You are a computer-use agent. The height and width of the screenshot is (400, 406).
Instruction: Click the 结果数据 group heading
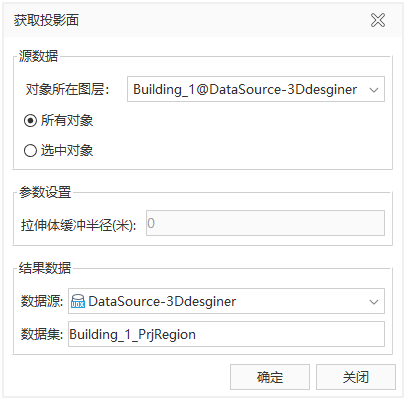pos(45,268)
